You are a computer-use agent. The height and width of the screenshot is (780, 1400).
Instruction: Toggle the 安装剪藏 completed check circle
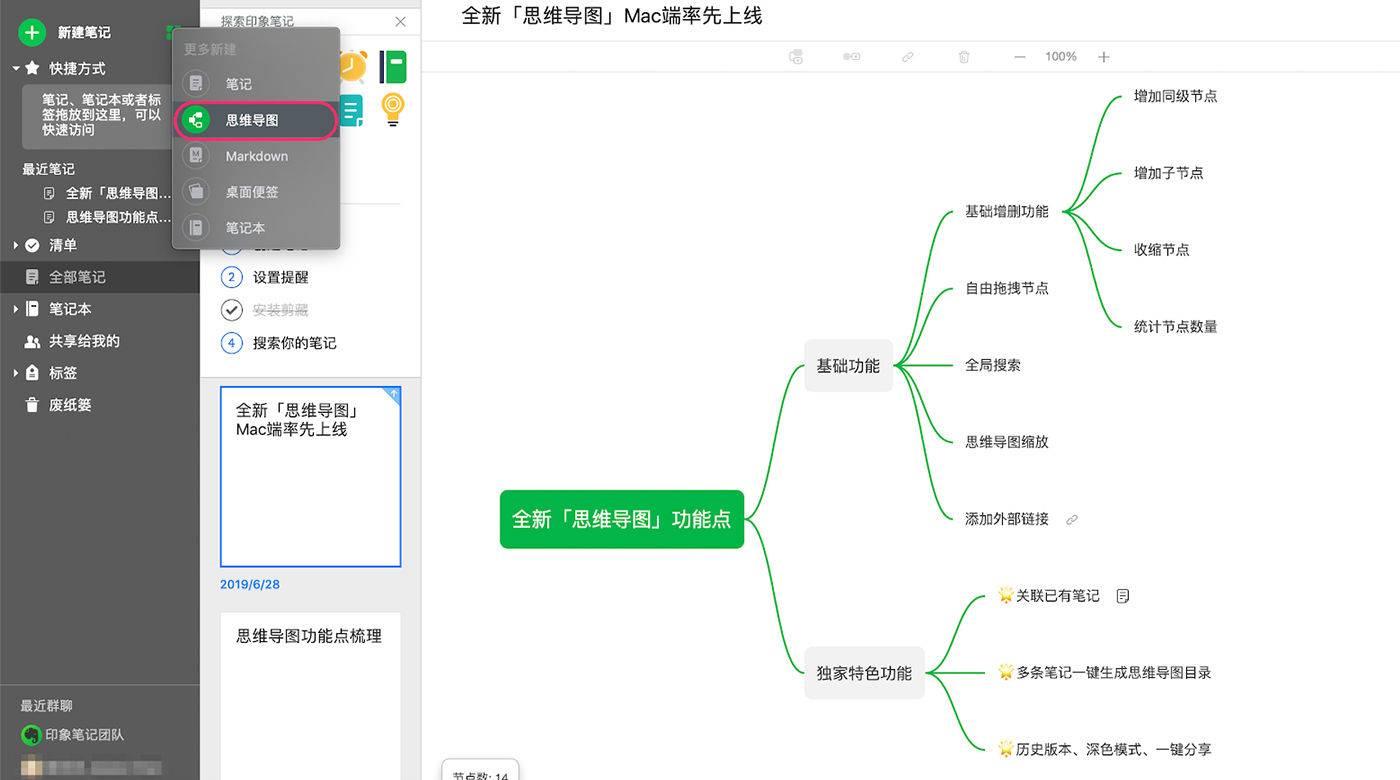coord(232,310)
